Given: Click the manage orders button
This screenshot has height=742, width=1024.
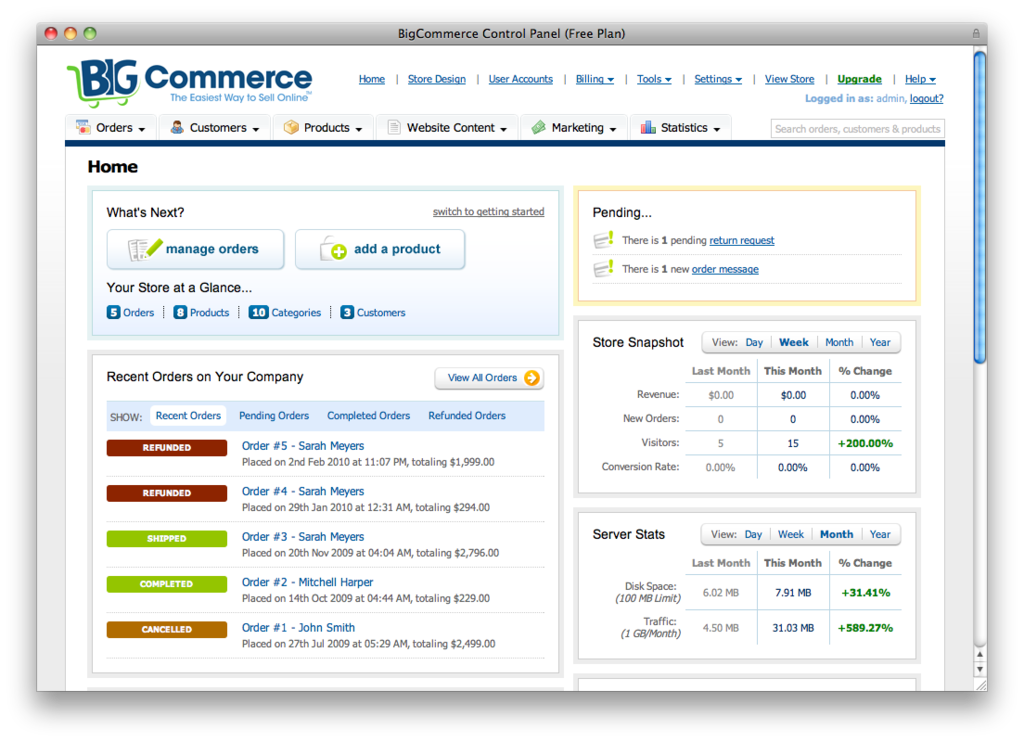Looking at the screenshot, I should pos(195,249).
